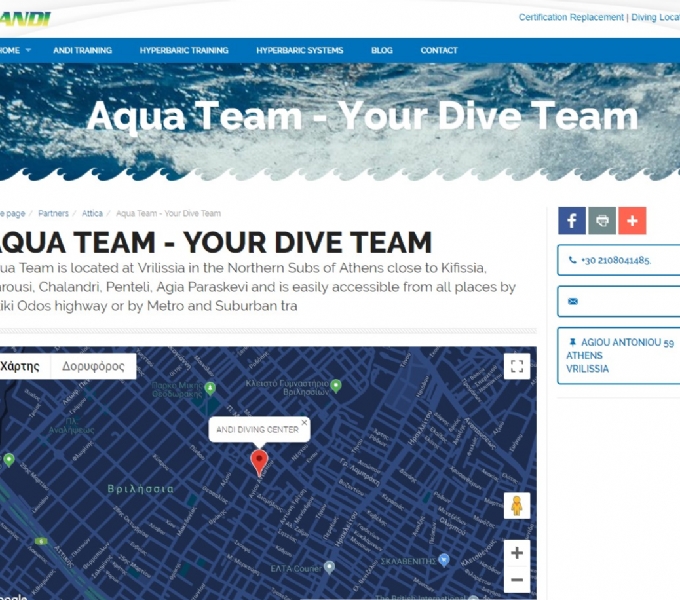Image resolution: width=680 pixels, height=600 pixels.
Task: Switch map to Δορυφόρος satellite view
Action: [x=93, y=366]
